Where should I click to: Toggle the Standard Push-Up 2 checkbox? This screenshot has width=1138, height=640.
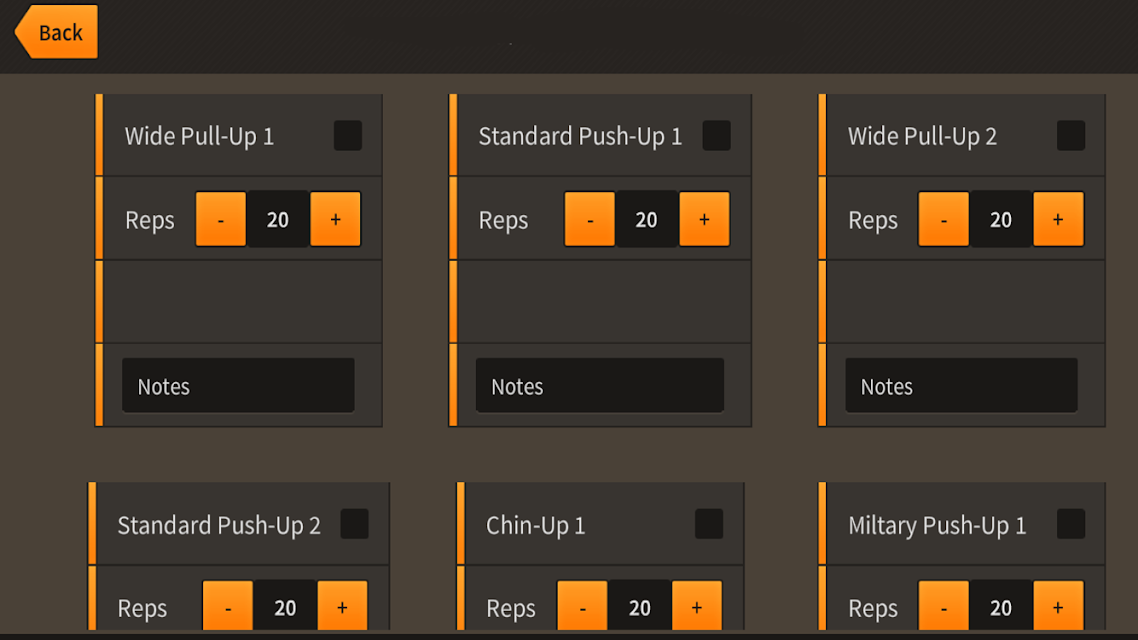(354, 524)
